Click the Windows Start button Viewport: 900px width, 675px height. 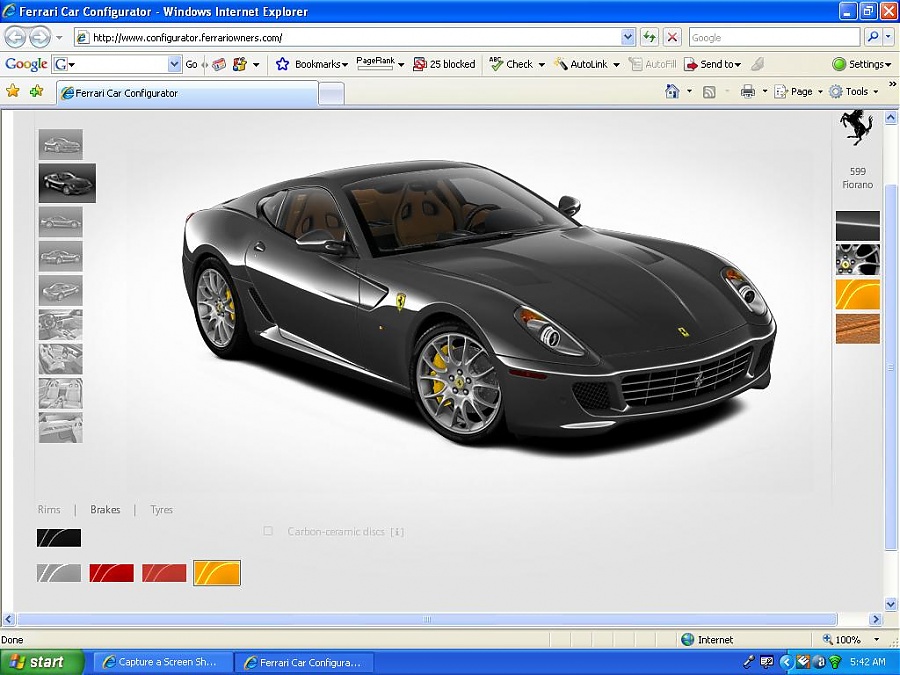coord(40,662)
